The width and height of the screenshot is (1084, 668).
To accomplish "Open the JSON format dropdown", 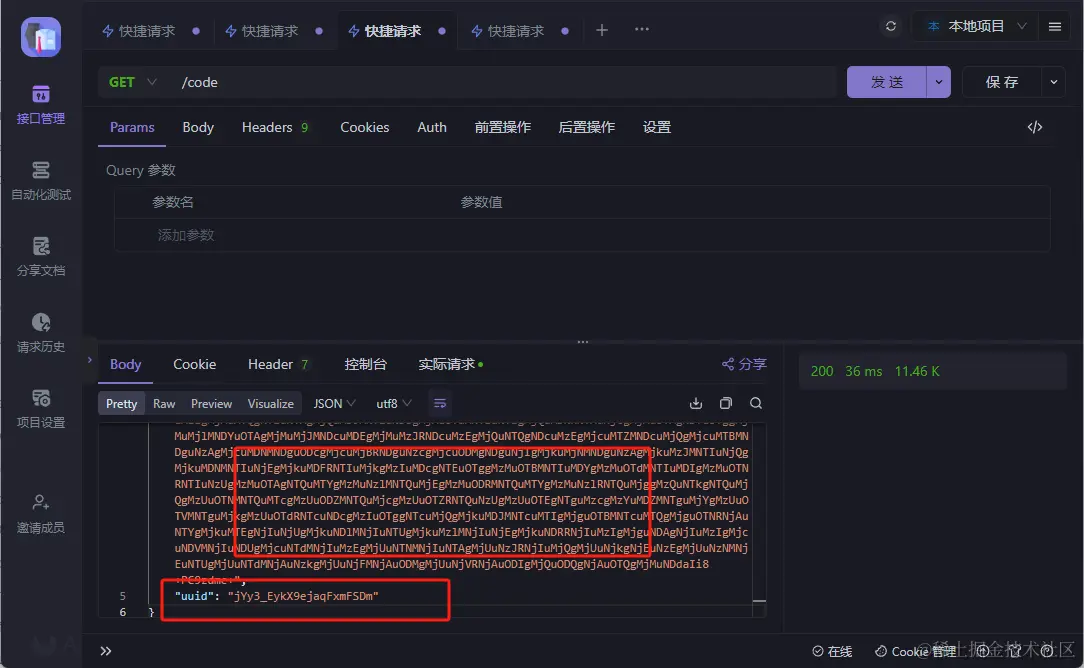I will (335, 404).
